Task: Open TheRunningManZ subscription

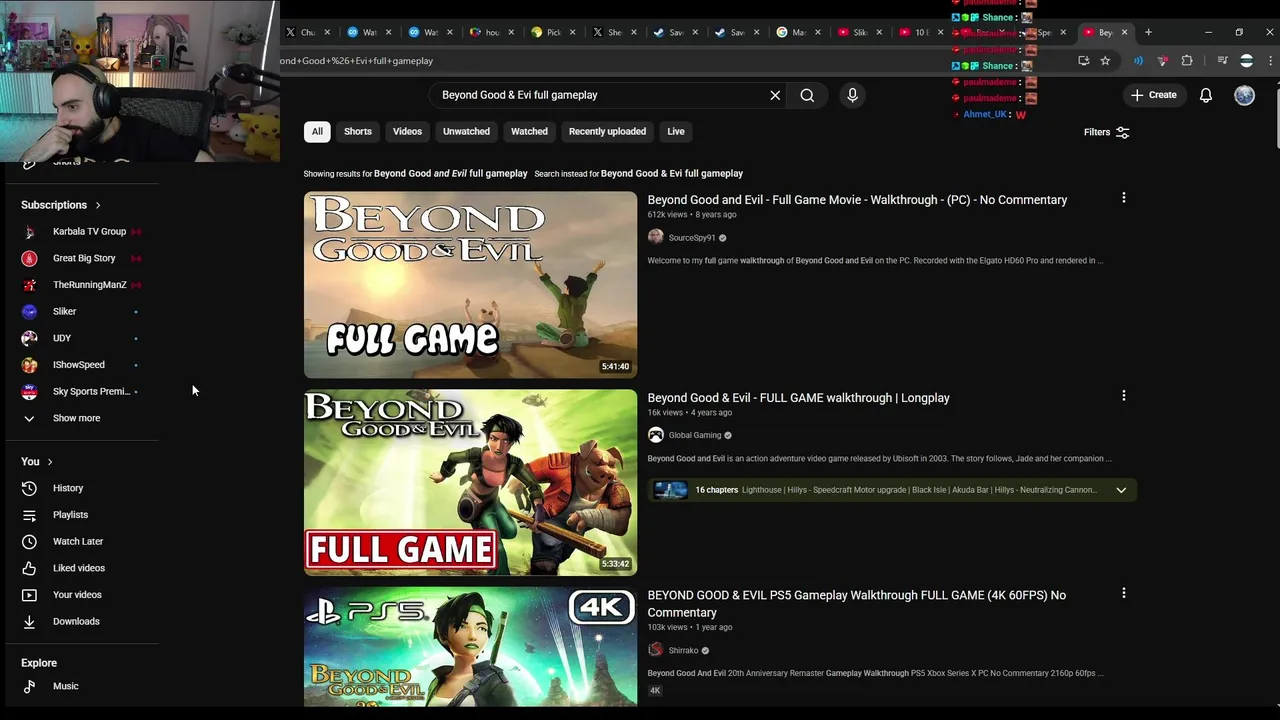Action: [82, 285]
